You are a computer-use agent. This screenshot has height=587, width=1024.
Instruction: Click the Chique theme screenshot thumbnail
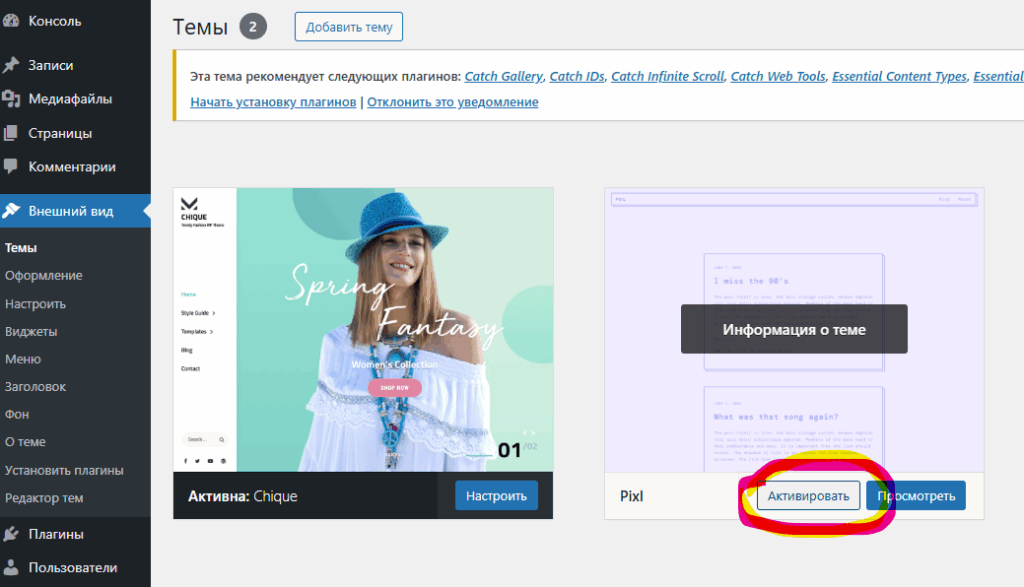pos(363,329)
